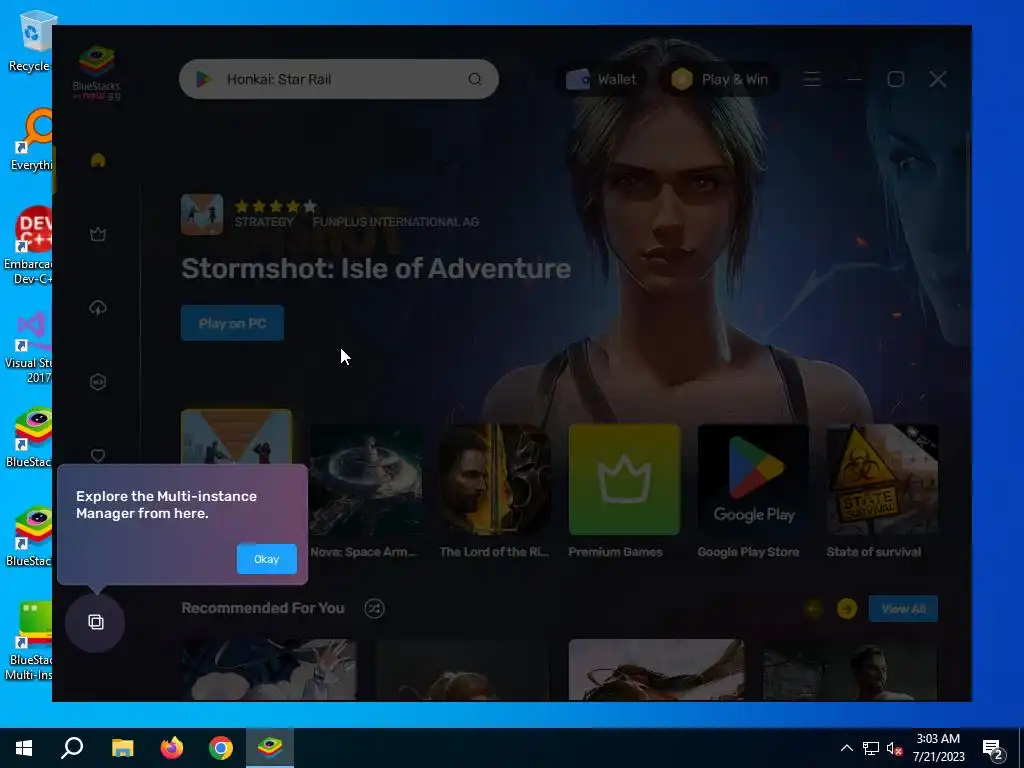Viewport: 1024px width, 768px height.
Task: Click the Okay button in the tooltip
Action: 266,559
